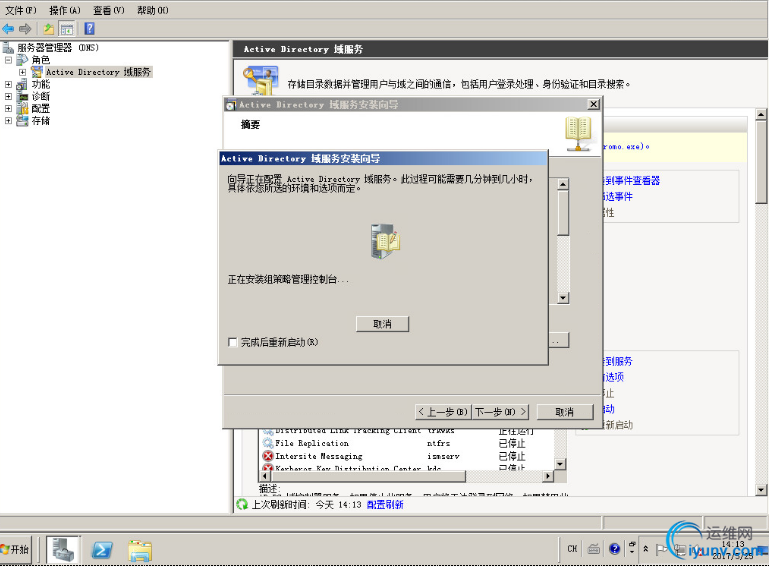Image resolution: width=769 pixels, height=567 pixels.
Task: Open the 帮助(H) menu
Action: tap(153, 10)
